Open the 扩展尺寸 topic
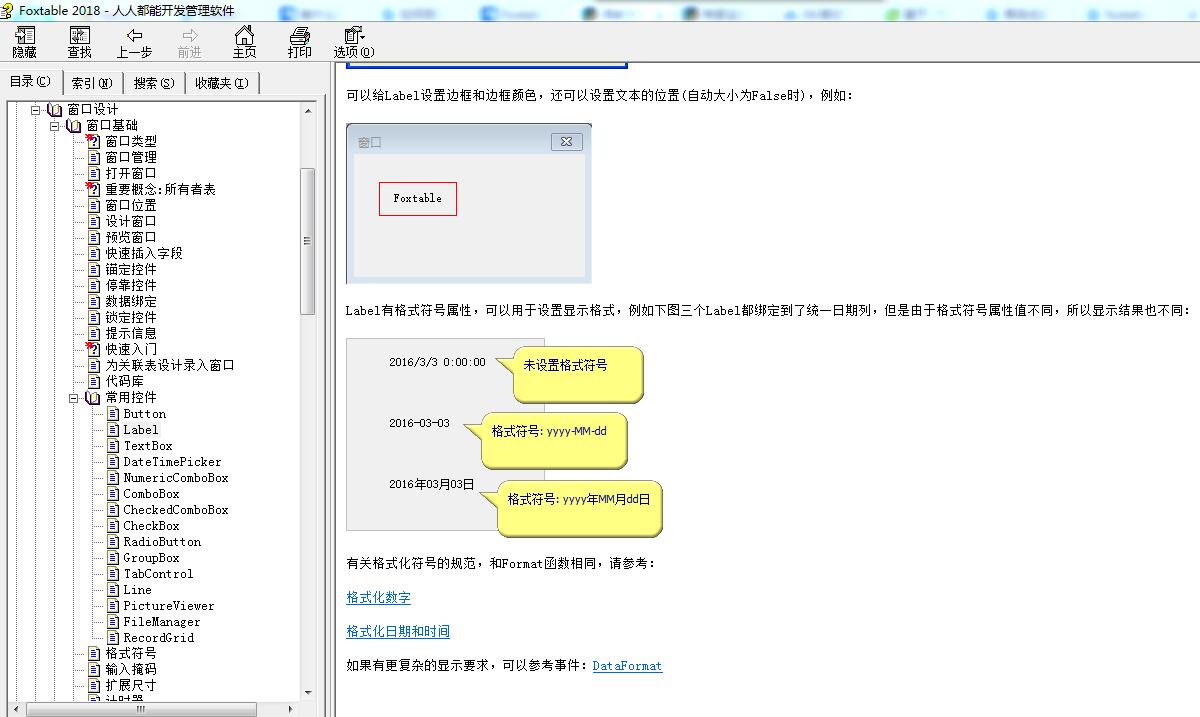The height and width of the screenshot is (717, 1200). tap(131, 685)
